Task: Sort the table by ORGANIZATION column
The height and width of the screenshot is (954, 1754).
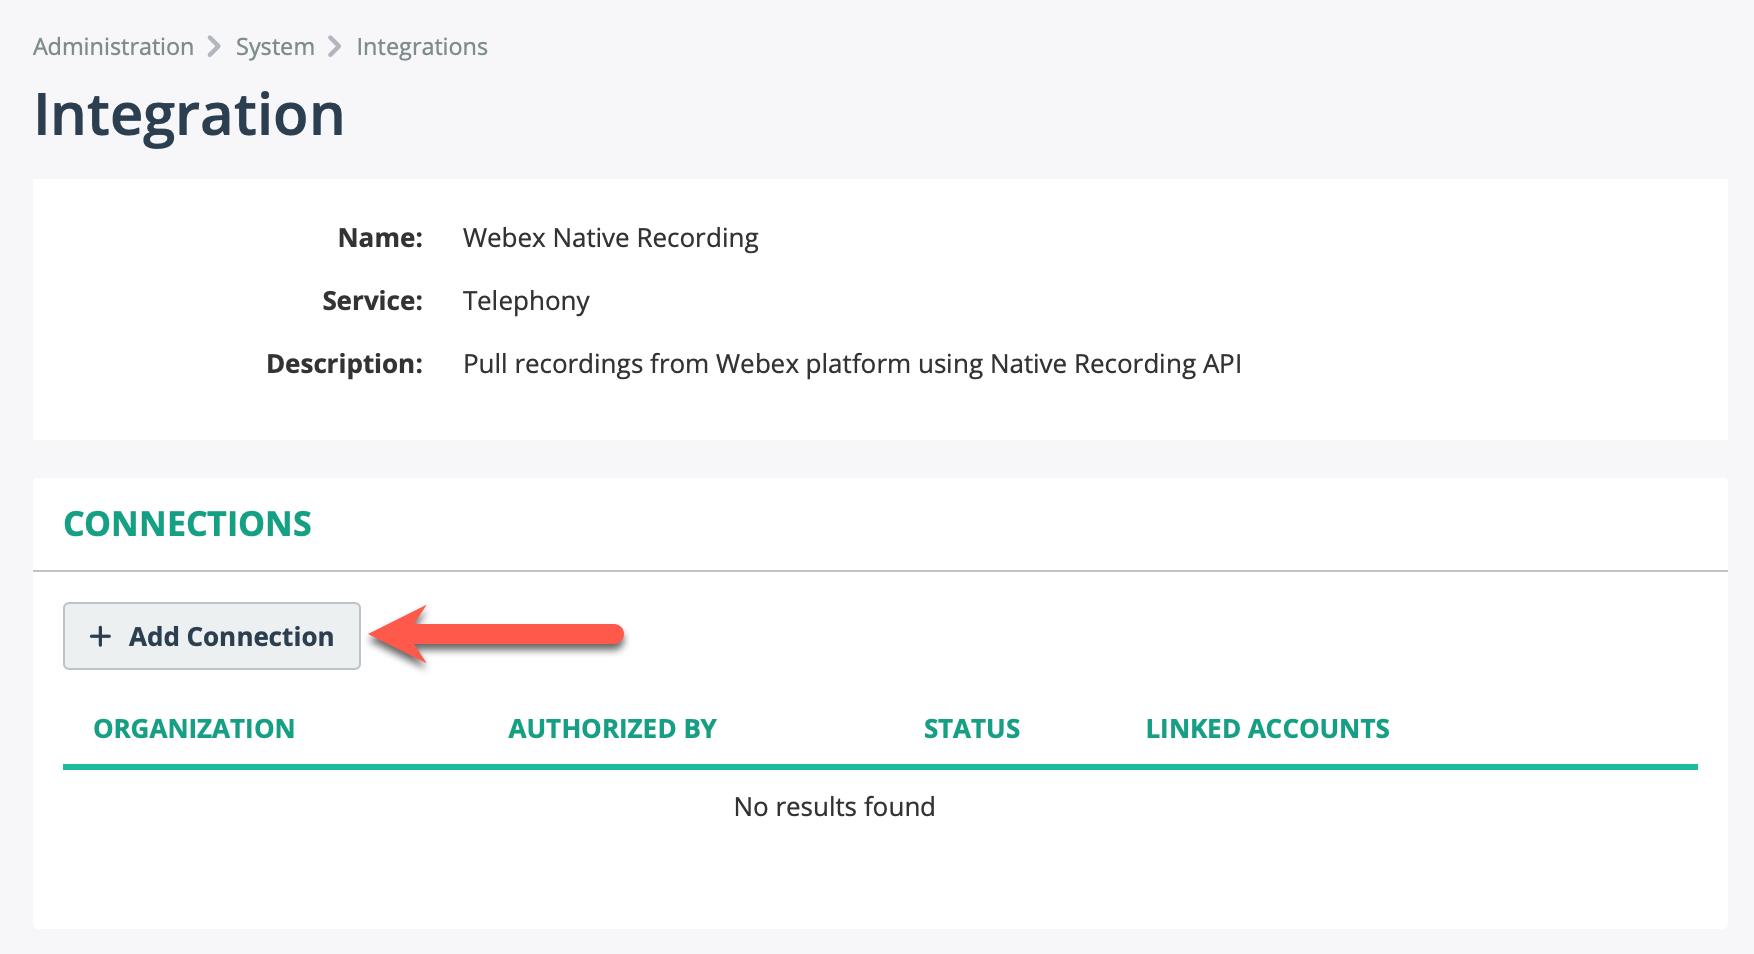Action: [193, 729]
